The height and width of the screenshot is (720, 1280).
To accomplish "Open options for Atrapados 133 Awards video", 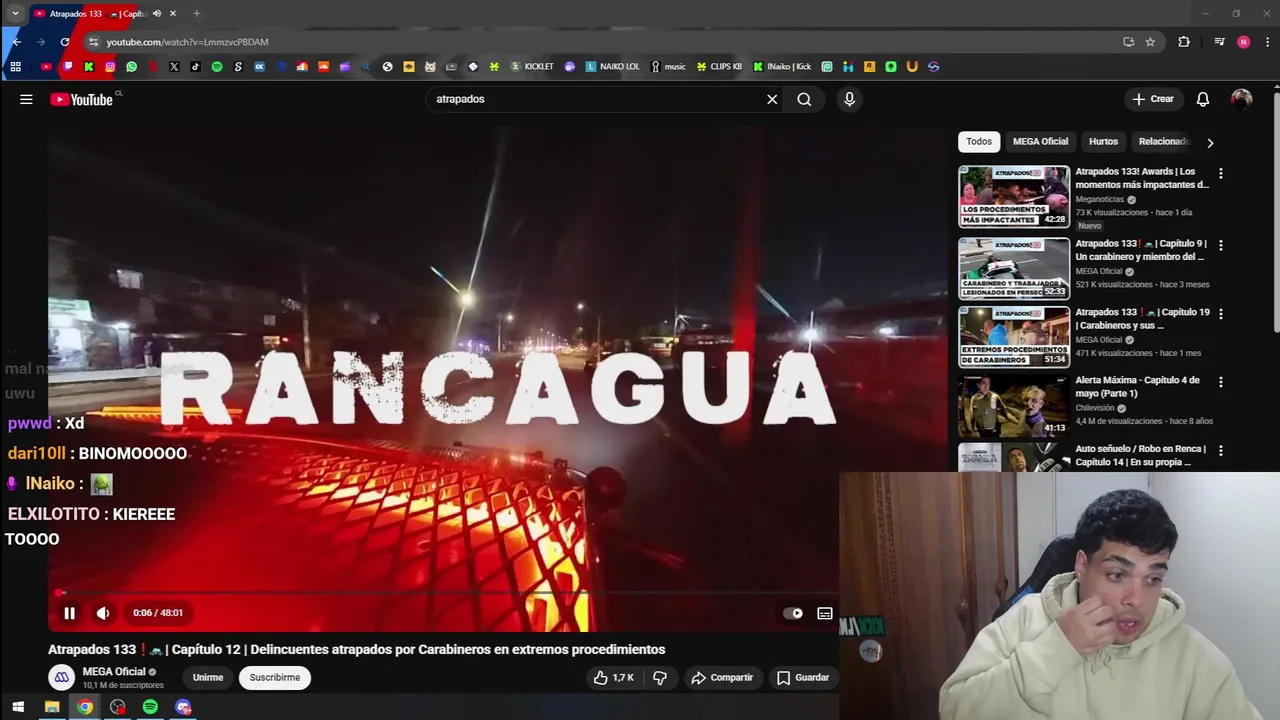I will coord(1220,173).
